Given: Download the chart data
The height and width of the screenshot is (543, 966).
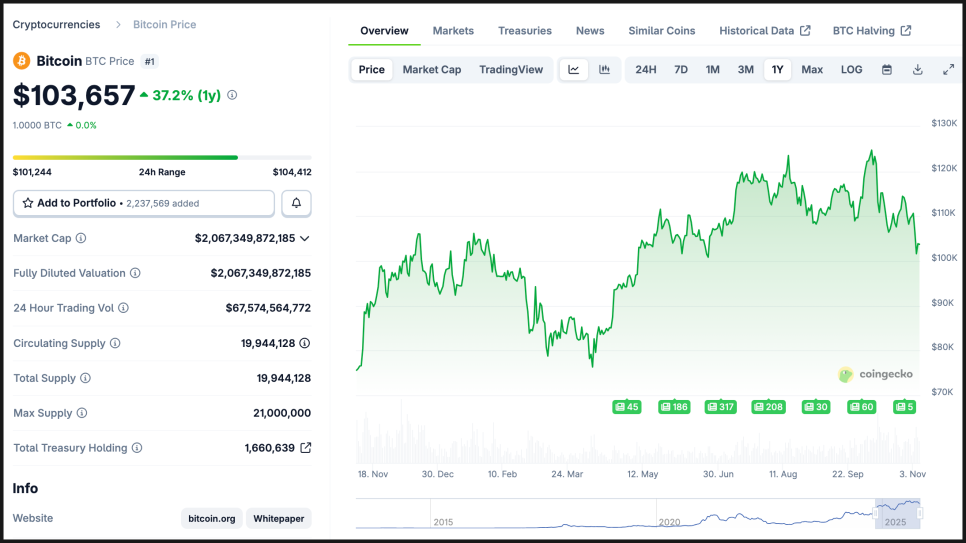Looking at the screenshot, I should 917,70.
